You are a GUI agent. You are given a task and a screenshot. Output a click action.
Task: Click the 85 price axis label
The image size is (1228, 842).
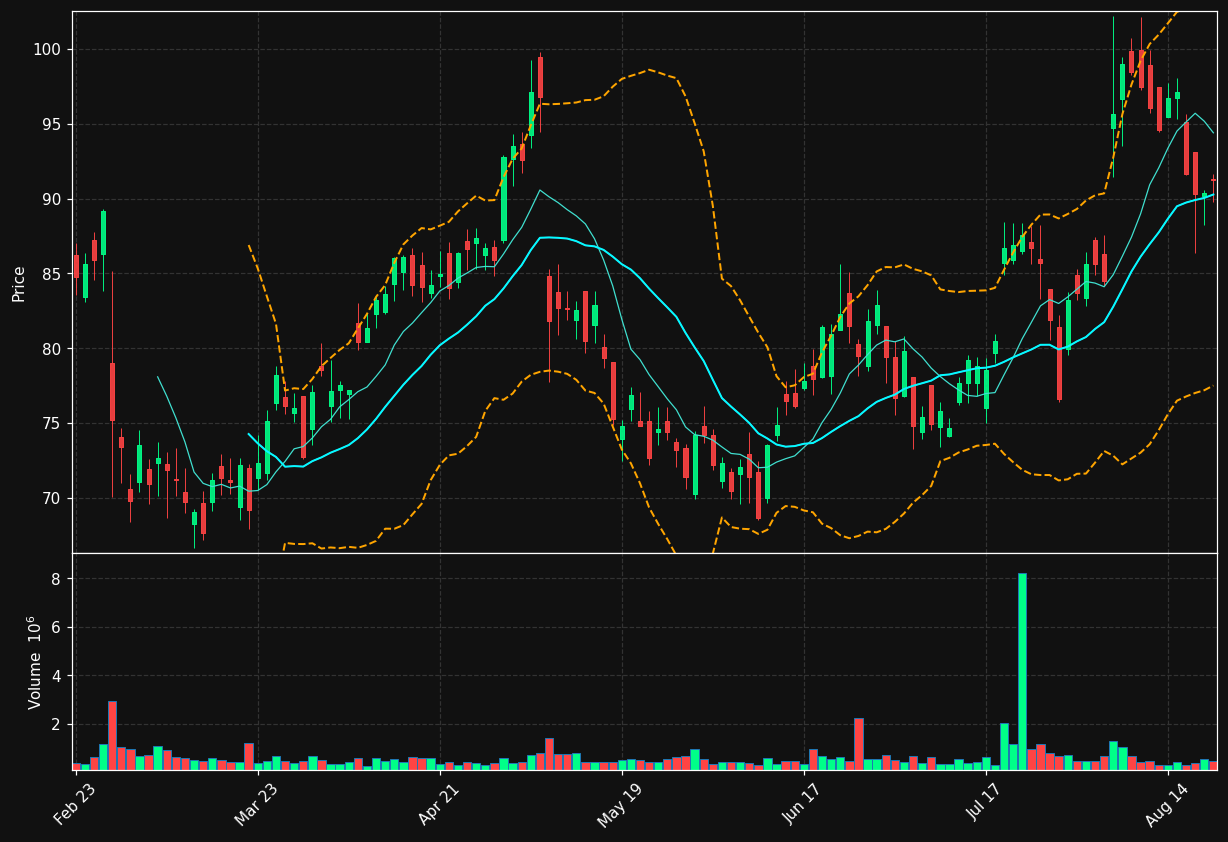(51, 274)
